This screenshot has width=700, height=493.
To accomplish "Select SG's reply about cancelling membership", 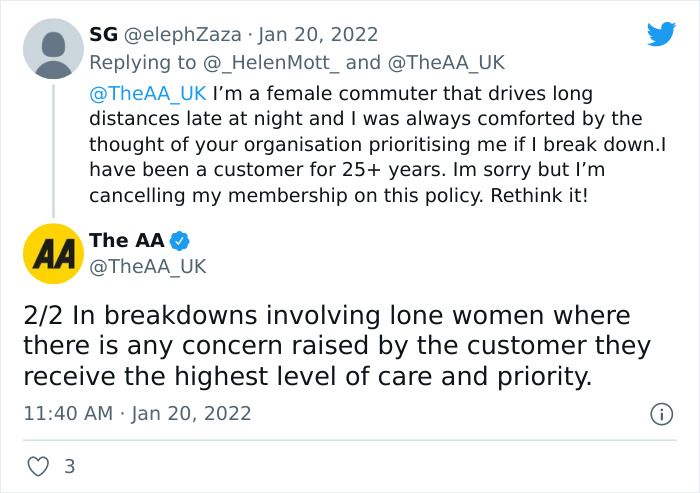I will [x=360, y=145].
